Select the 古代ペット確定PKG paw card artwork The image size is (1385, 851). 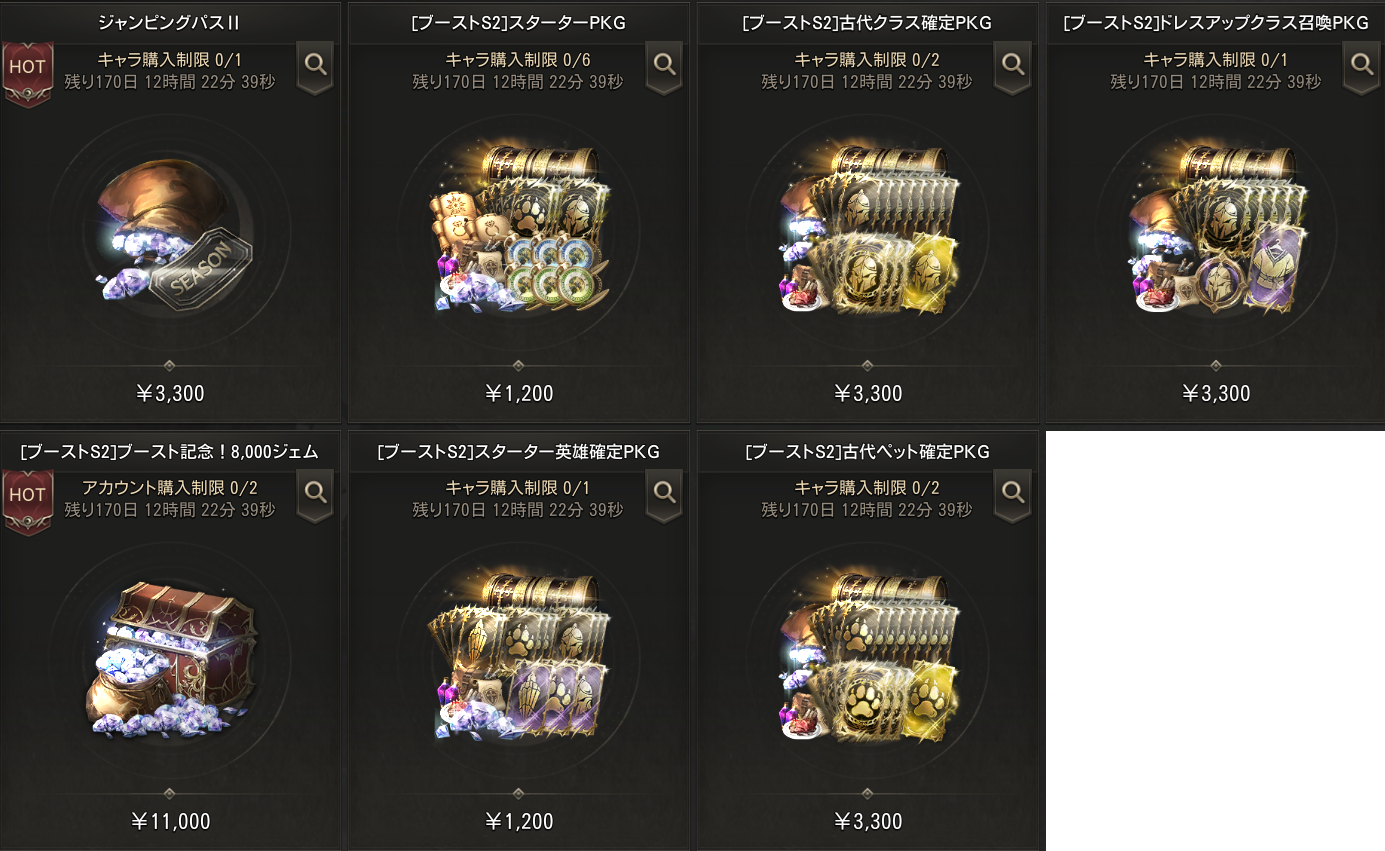coord(867,658)
